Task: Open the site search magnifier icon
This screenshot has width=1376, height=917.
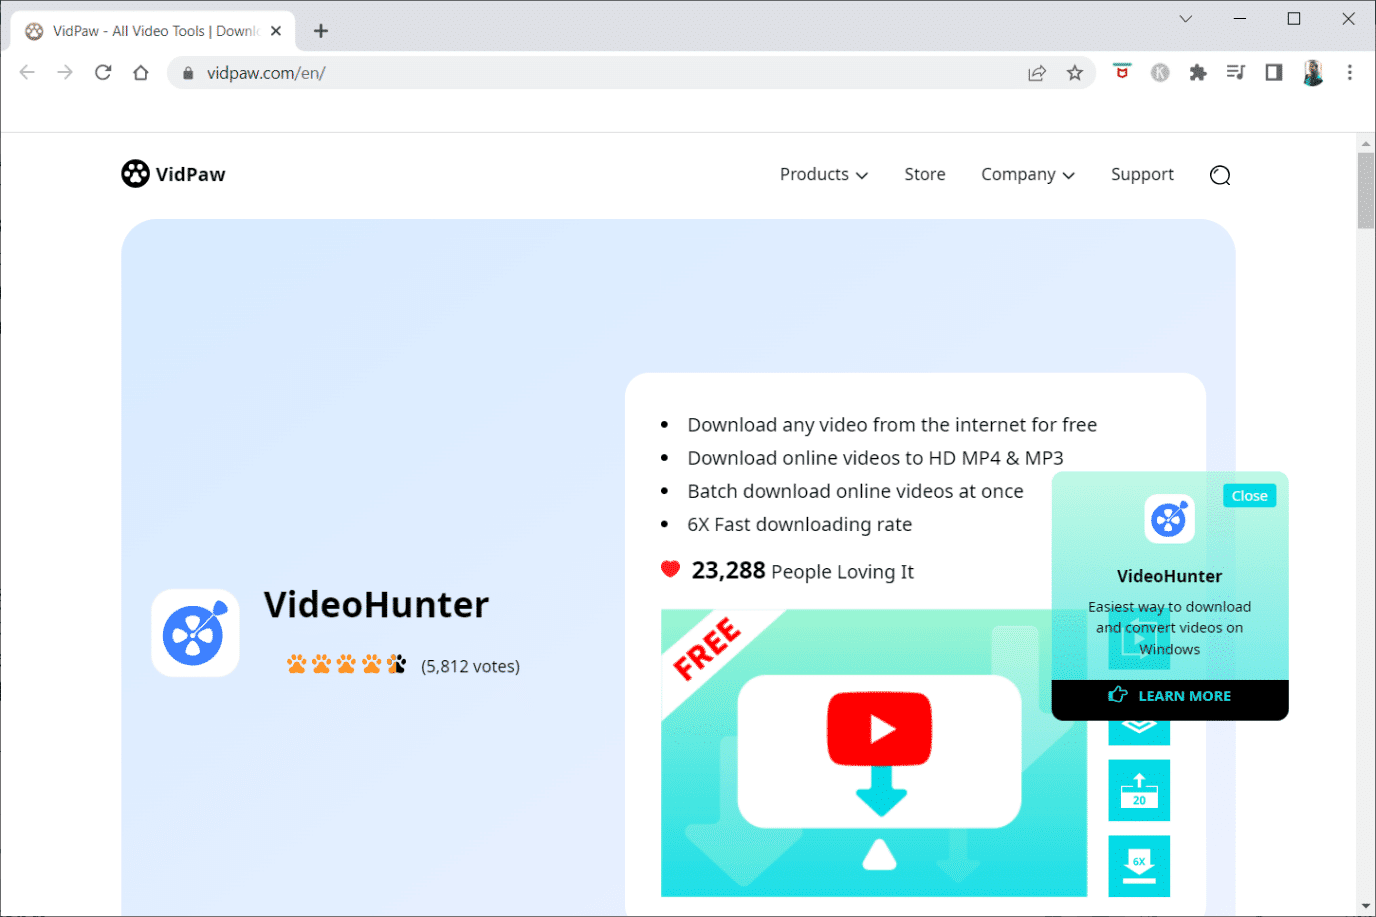Action: [1220, 175]
